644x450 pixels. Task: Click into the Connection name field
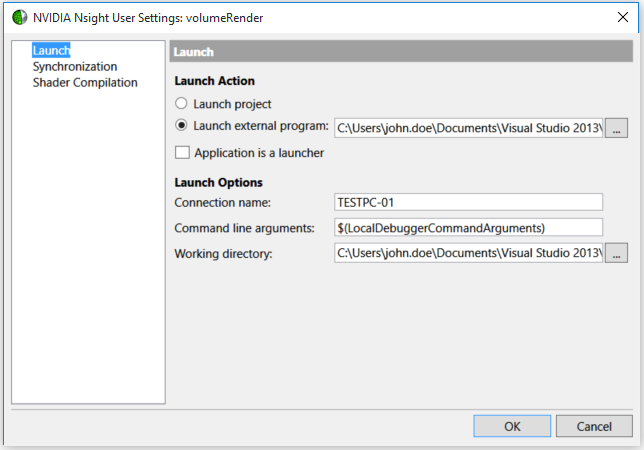[468, 202]
